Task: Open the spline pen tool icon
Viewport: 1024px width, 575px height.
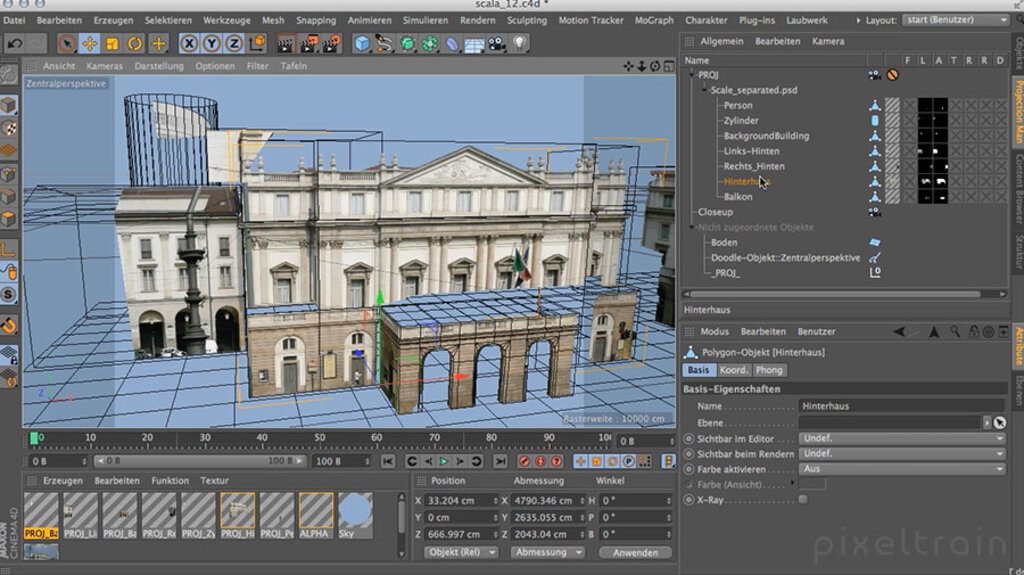Action: click(384, 44)
